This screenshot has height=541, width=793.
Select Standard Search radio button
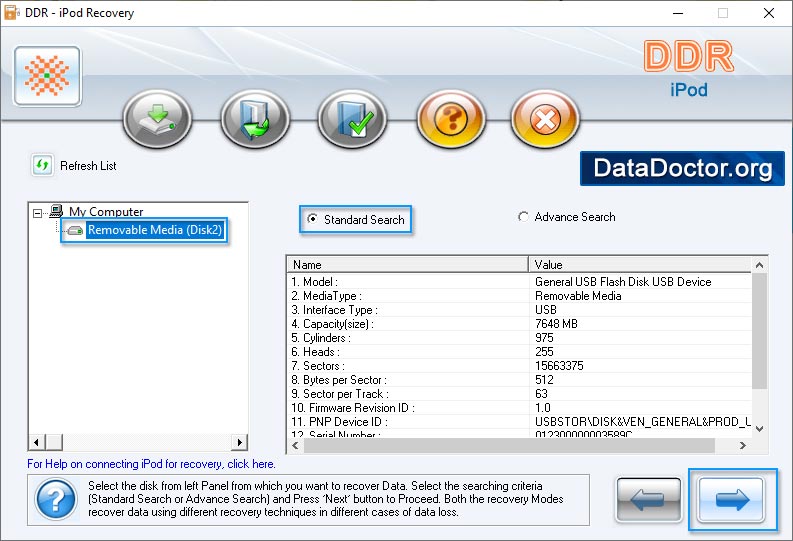313,219
